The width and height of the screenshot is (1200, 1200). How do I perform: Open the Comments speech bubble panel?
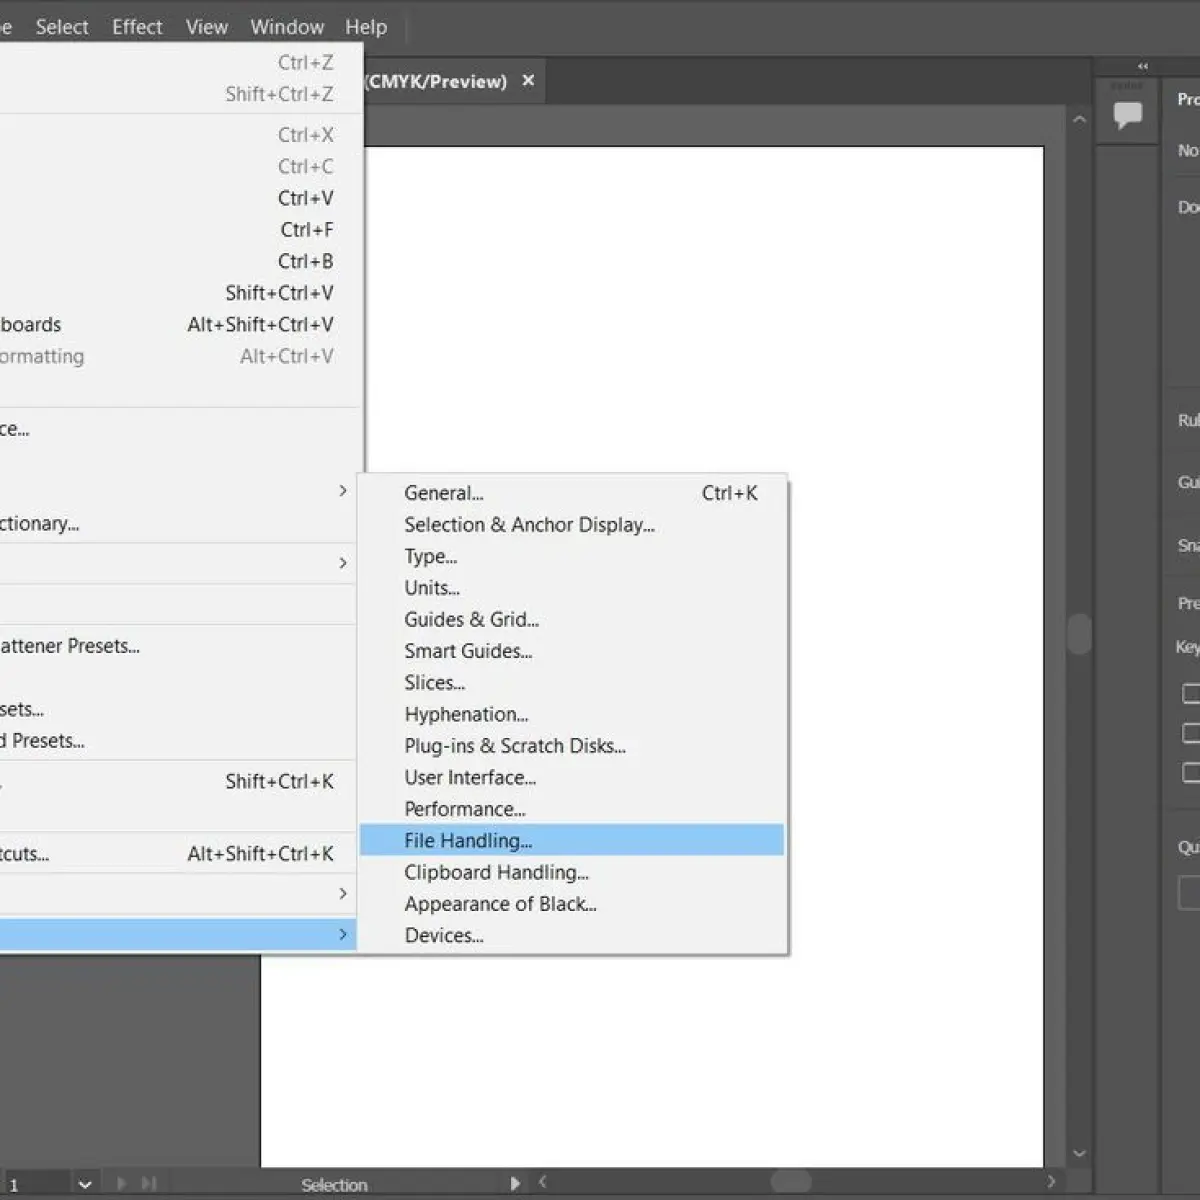[x=1128, y=115]
